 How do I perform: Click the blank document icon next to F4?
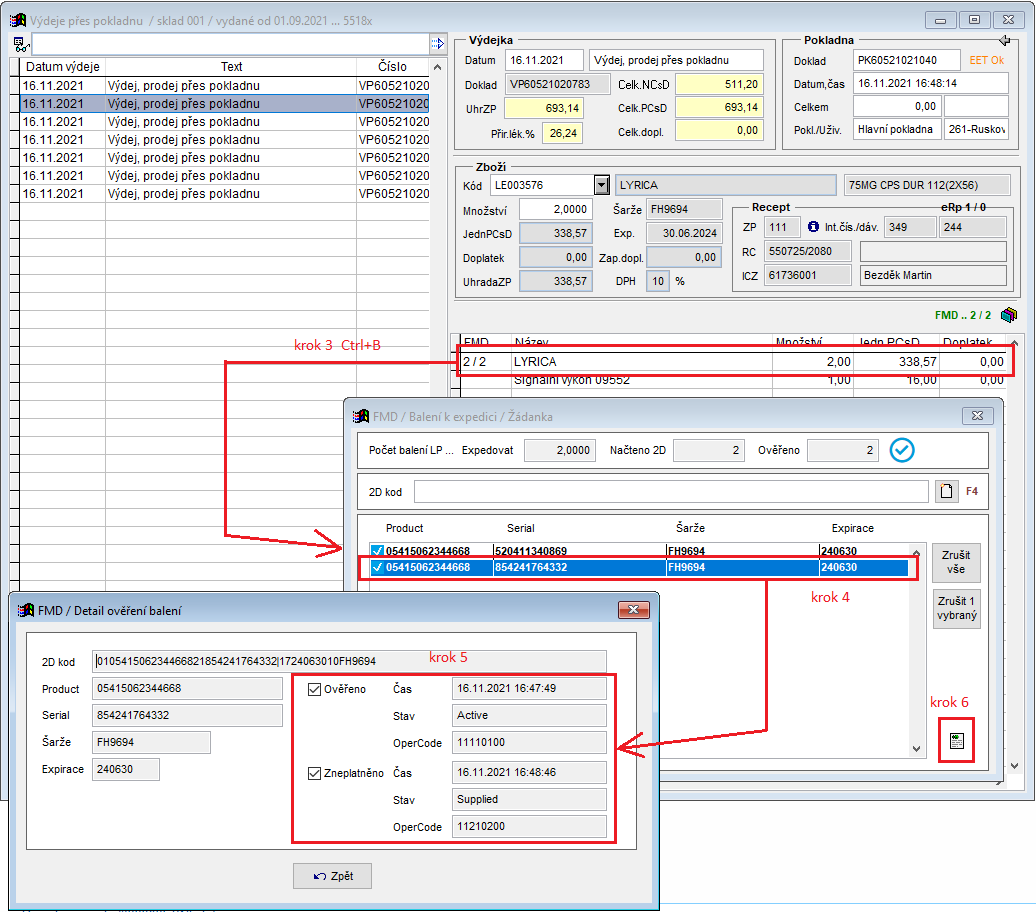coord(946,491)
